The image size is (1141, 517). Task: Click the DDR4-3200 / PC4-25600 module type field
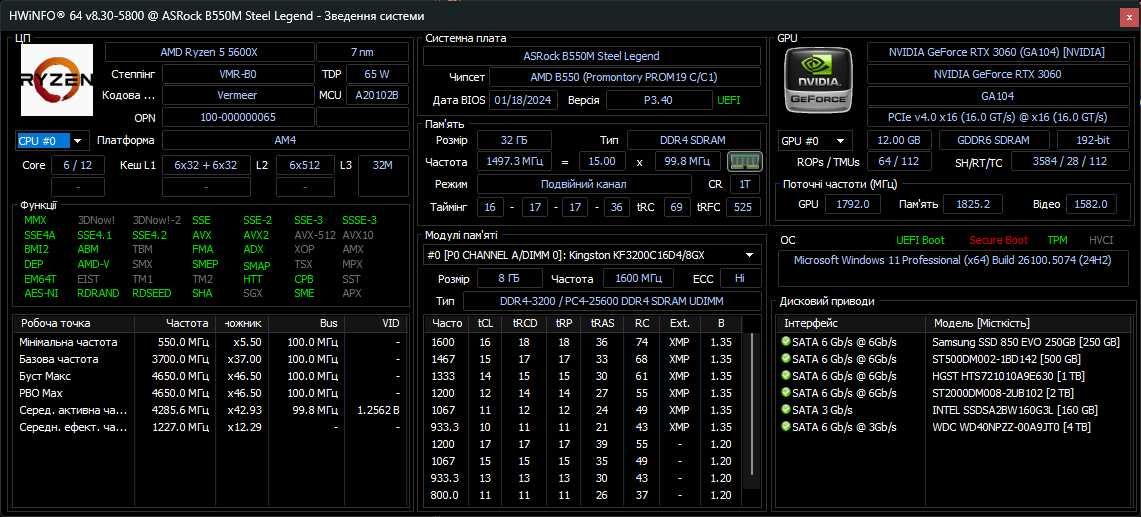[611, 301]
